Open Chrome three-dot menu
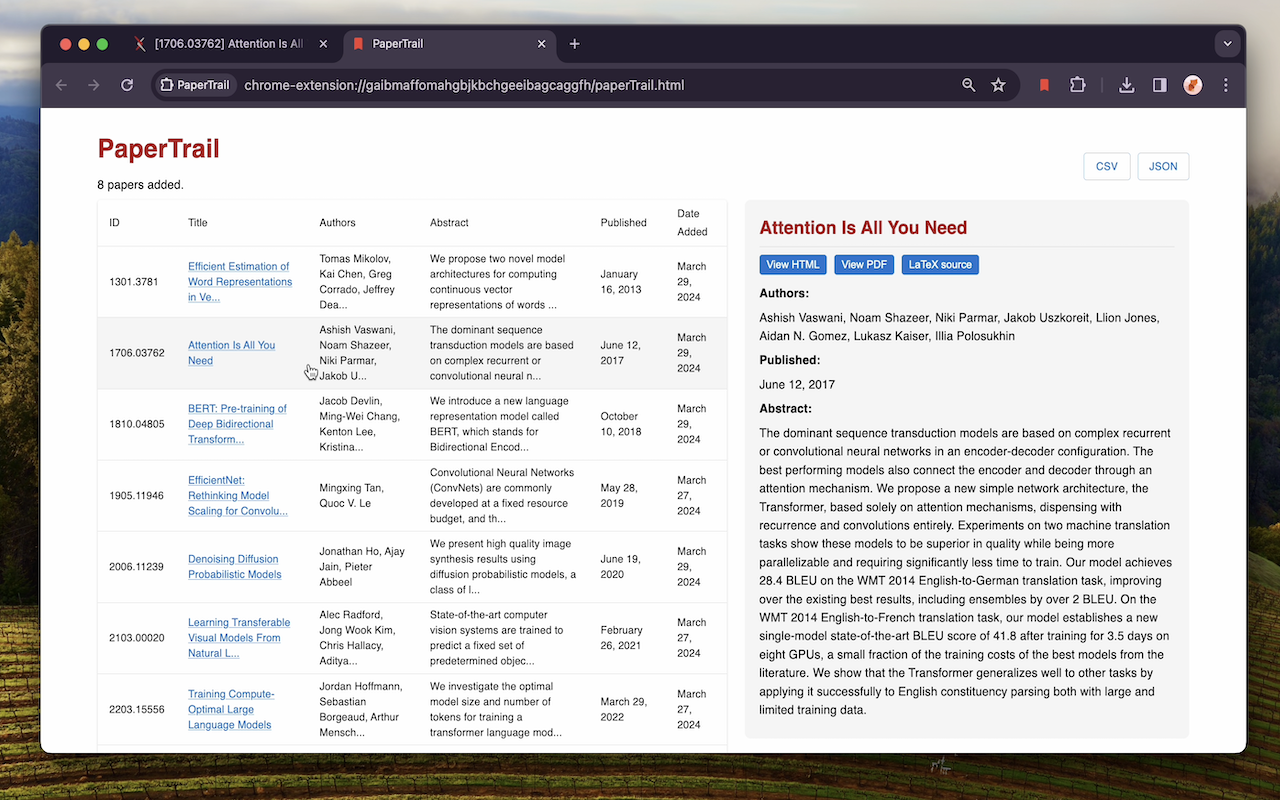1280x800 pixels. click(x=1226, y=85)
